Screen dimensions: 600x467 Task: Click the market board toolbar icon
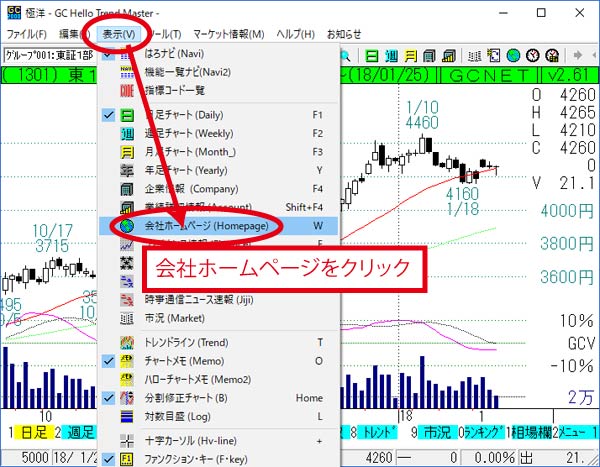pyautogui.click(x=474, y=56)
